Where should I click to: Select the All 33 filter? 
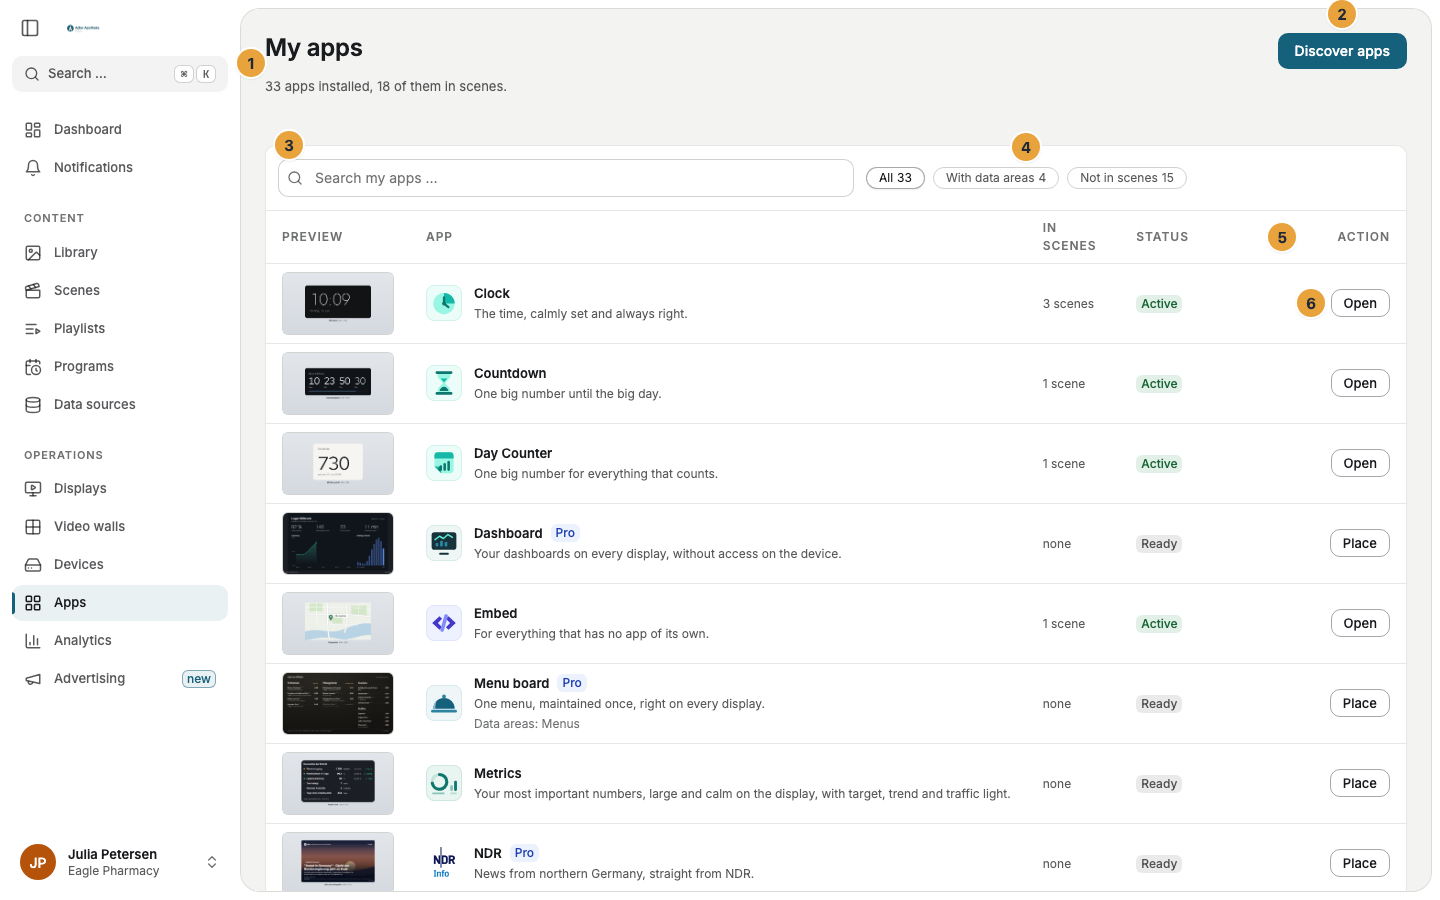point(895,178)
